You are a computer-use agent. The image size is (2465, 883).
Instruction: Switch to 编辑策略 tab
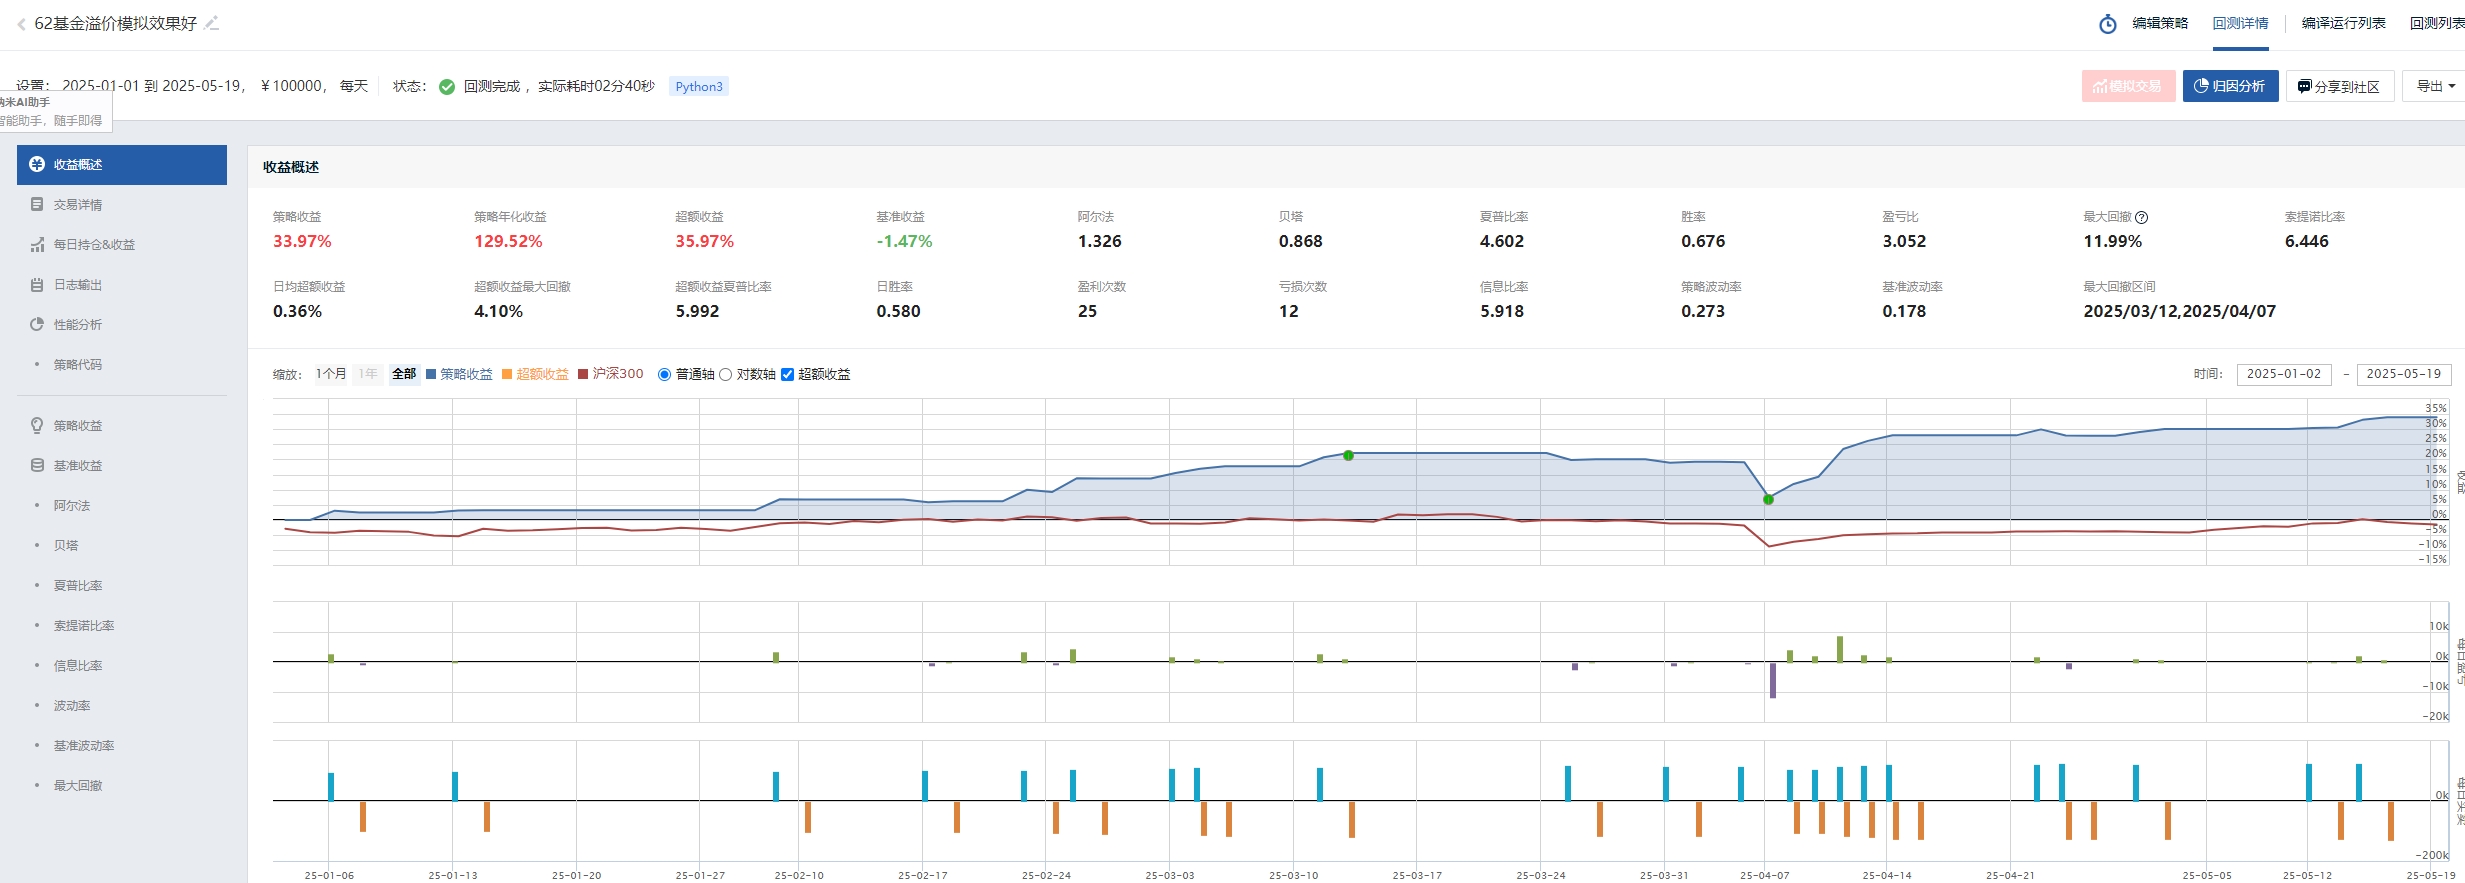[x=2160, y=24]
